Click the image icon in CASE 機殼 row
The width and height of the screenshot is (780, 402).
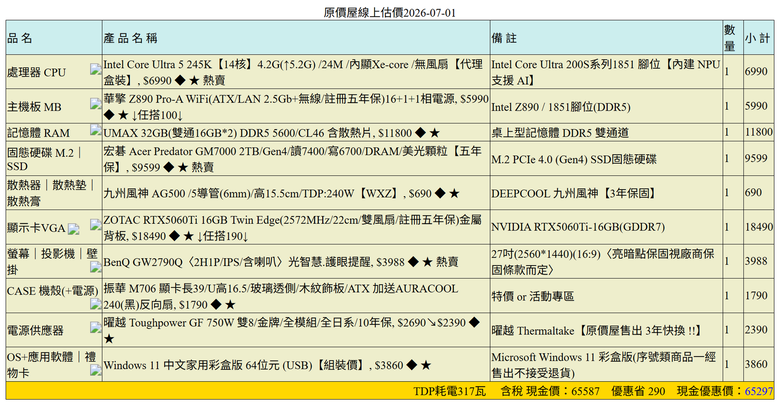point(96,304)
